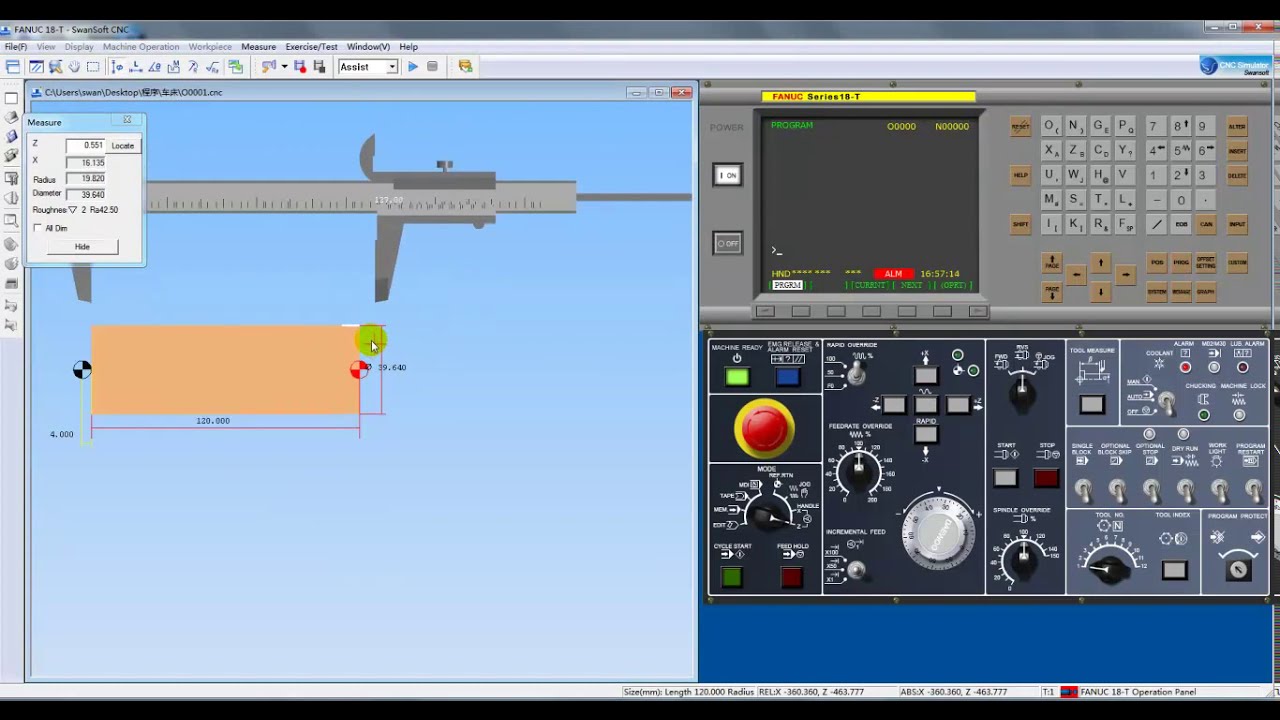The image size is (1280, 720).
Task: Open the File(F) menu
Action: pyautogui.click(x=16, y=47)
